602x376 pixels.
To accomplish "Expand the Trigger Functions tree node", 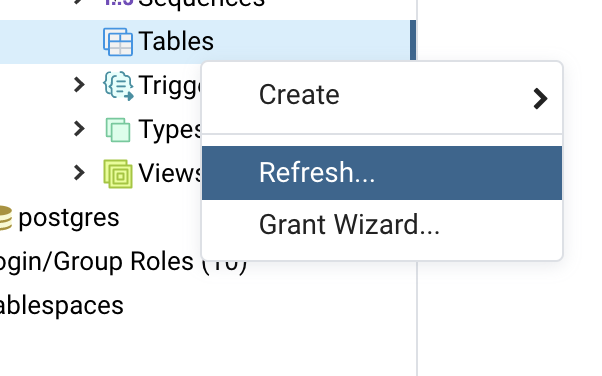I will coord(79,85).
